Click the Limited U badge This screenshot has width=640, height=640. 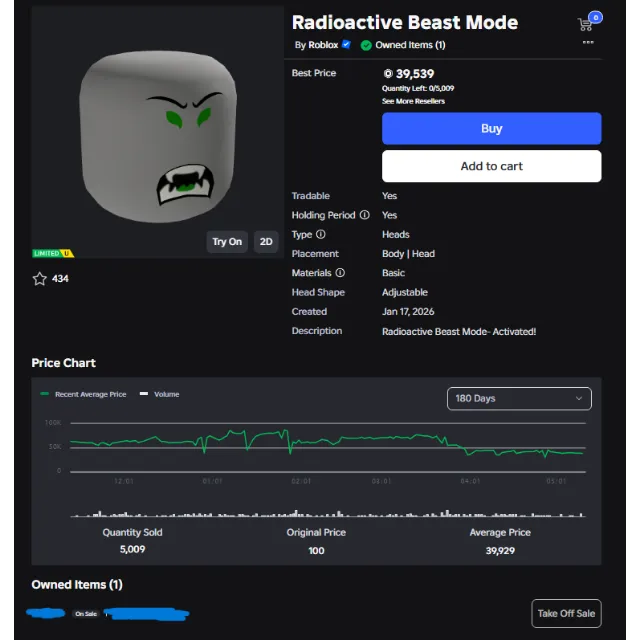point(53,253)
